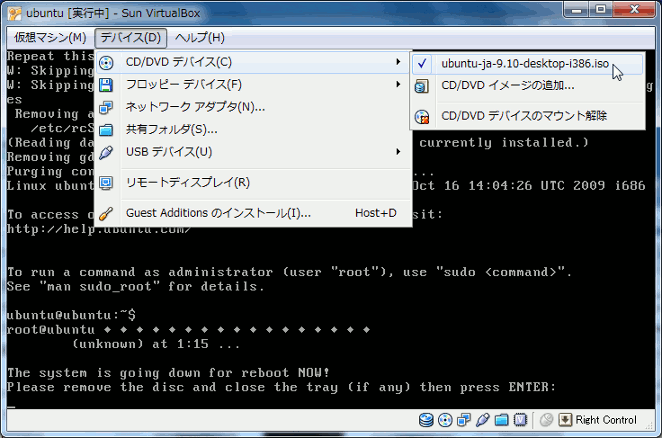Click the shared folders status bar icon

(501, 420)
